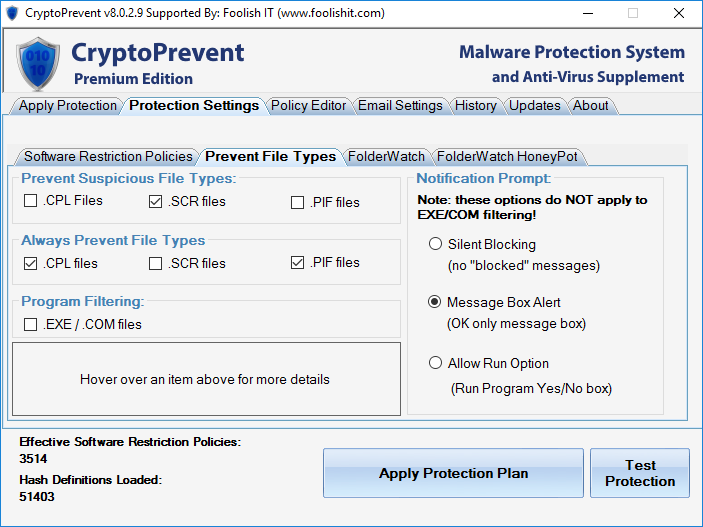This screenshot has width=703, height=527.
Task: Uncheck .SCR files under Prevent Suspicious
Action: [156, 202]
